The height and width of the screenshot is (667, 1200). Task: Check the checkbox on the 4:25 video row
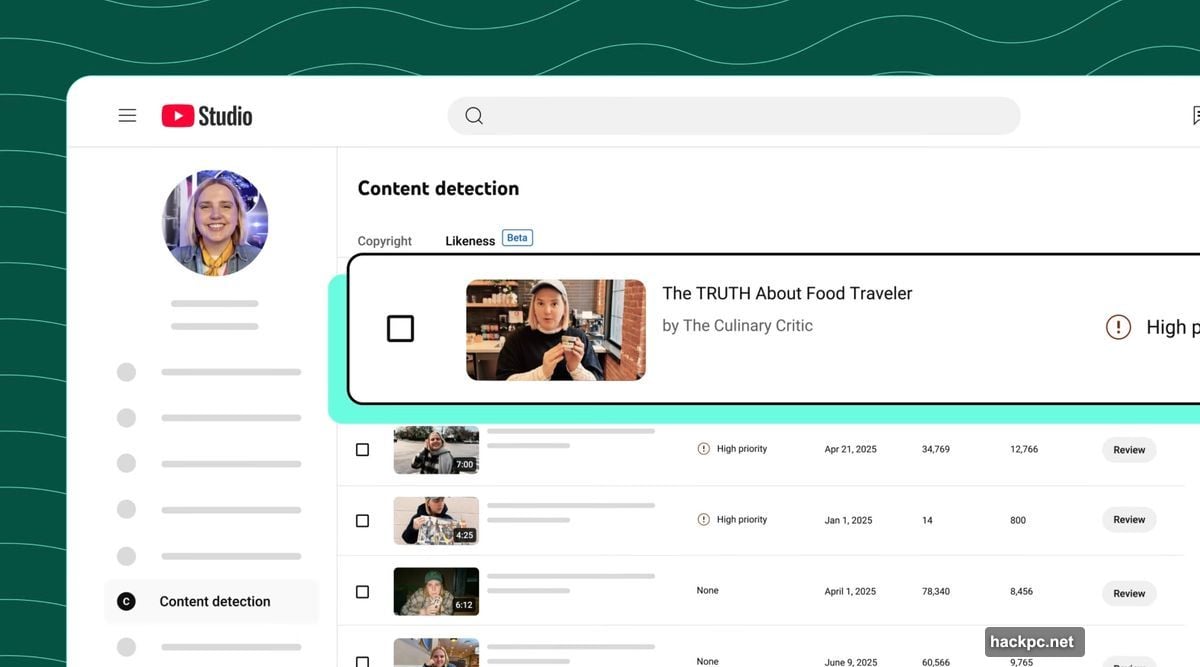tap(362, 520)
